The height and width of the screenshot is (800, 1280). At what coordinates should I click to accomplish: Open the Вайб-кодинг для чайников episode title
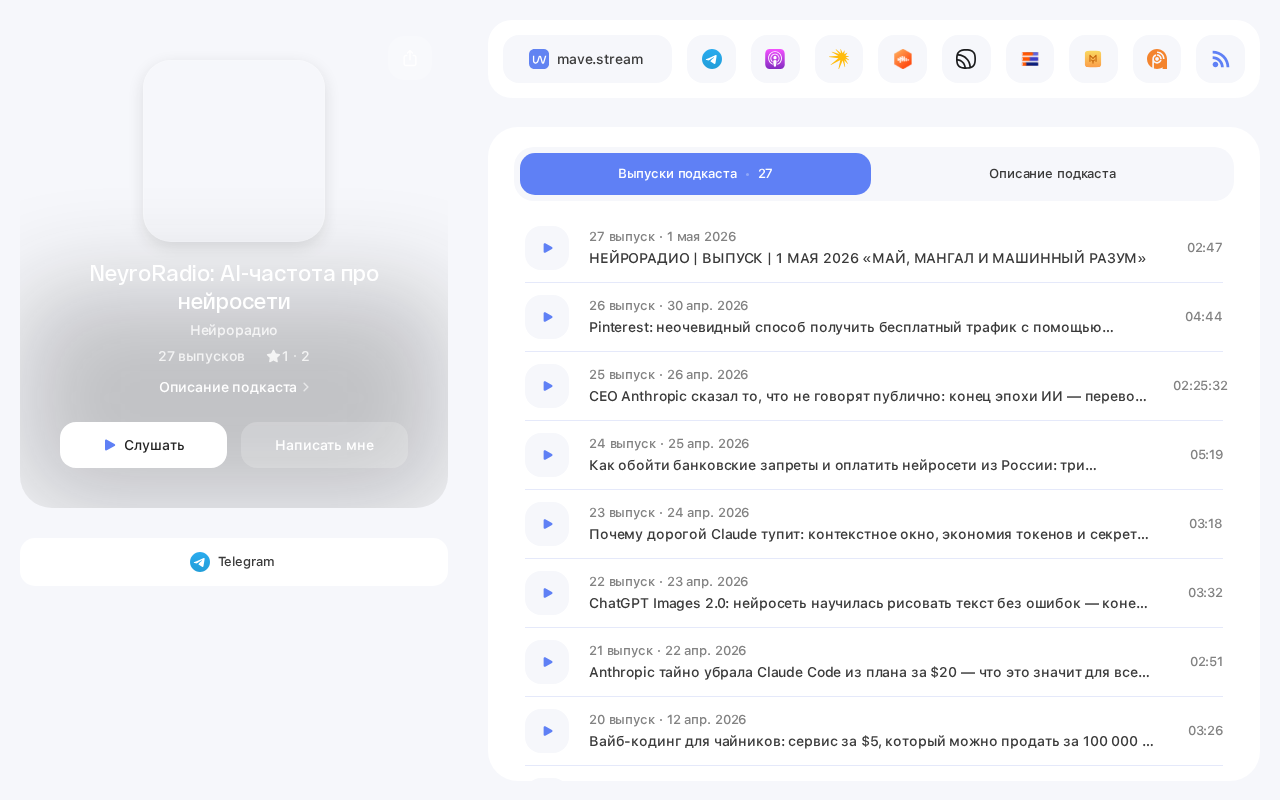pyautogui.click(x=871, y=741)
